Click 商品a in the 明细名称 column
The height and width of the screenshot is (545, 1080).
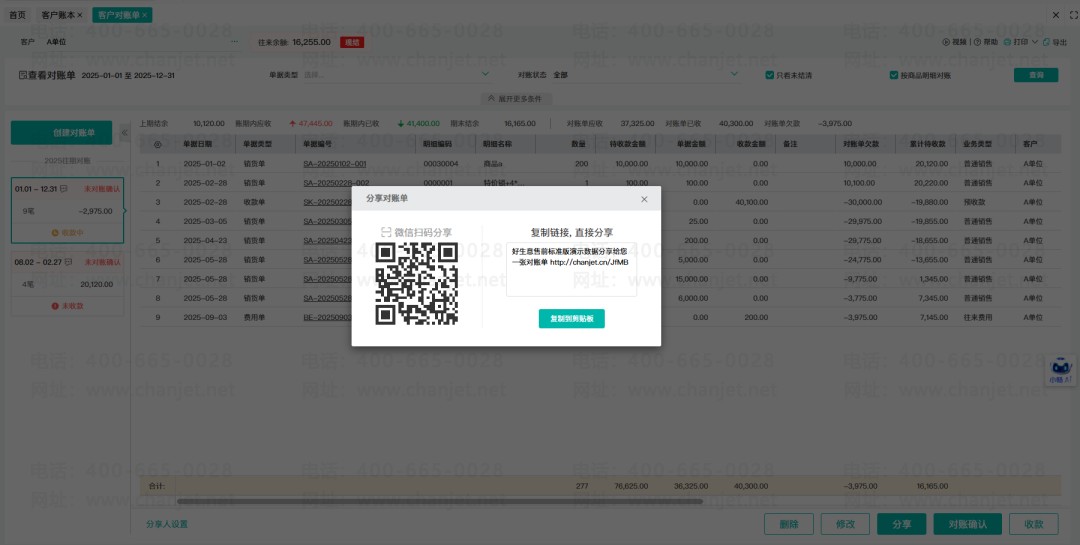[493, 164]
